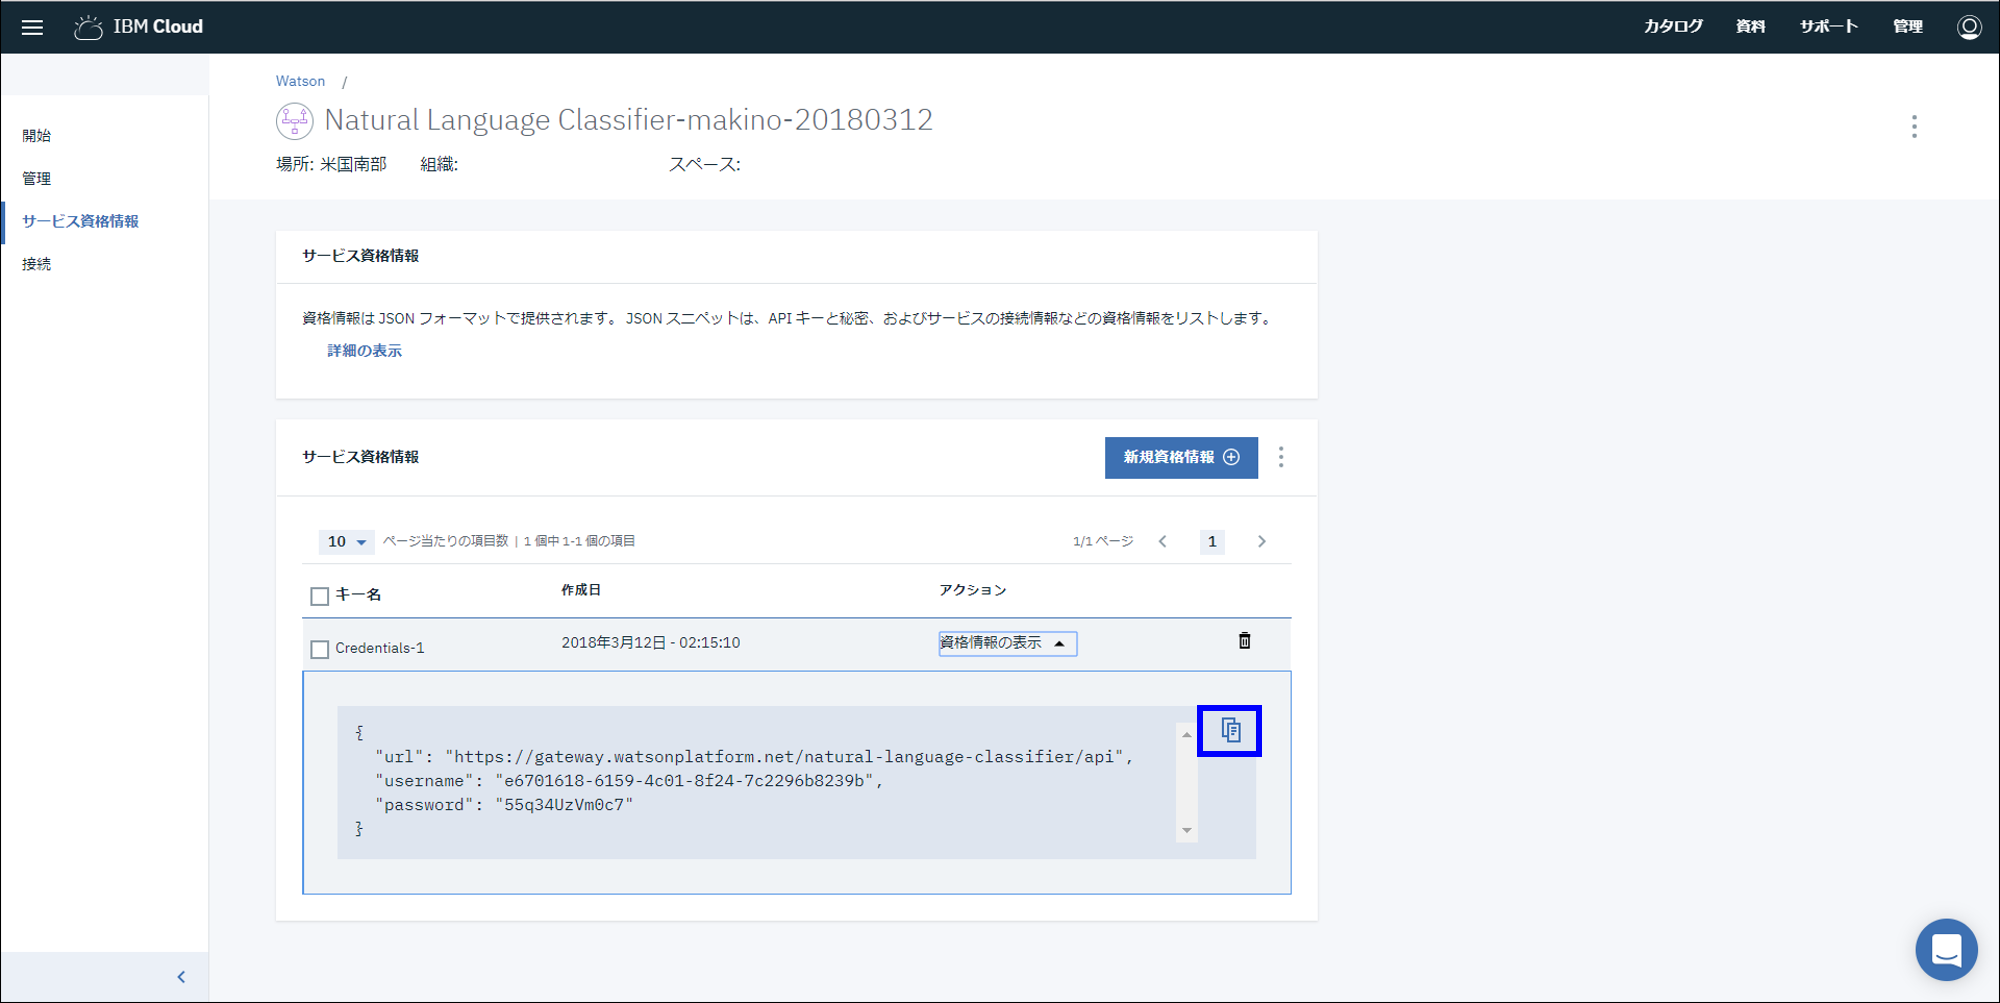Click the アクション column header
Screen dimensions: 2000x1003
[972, 590]
